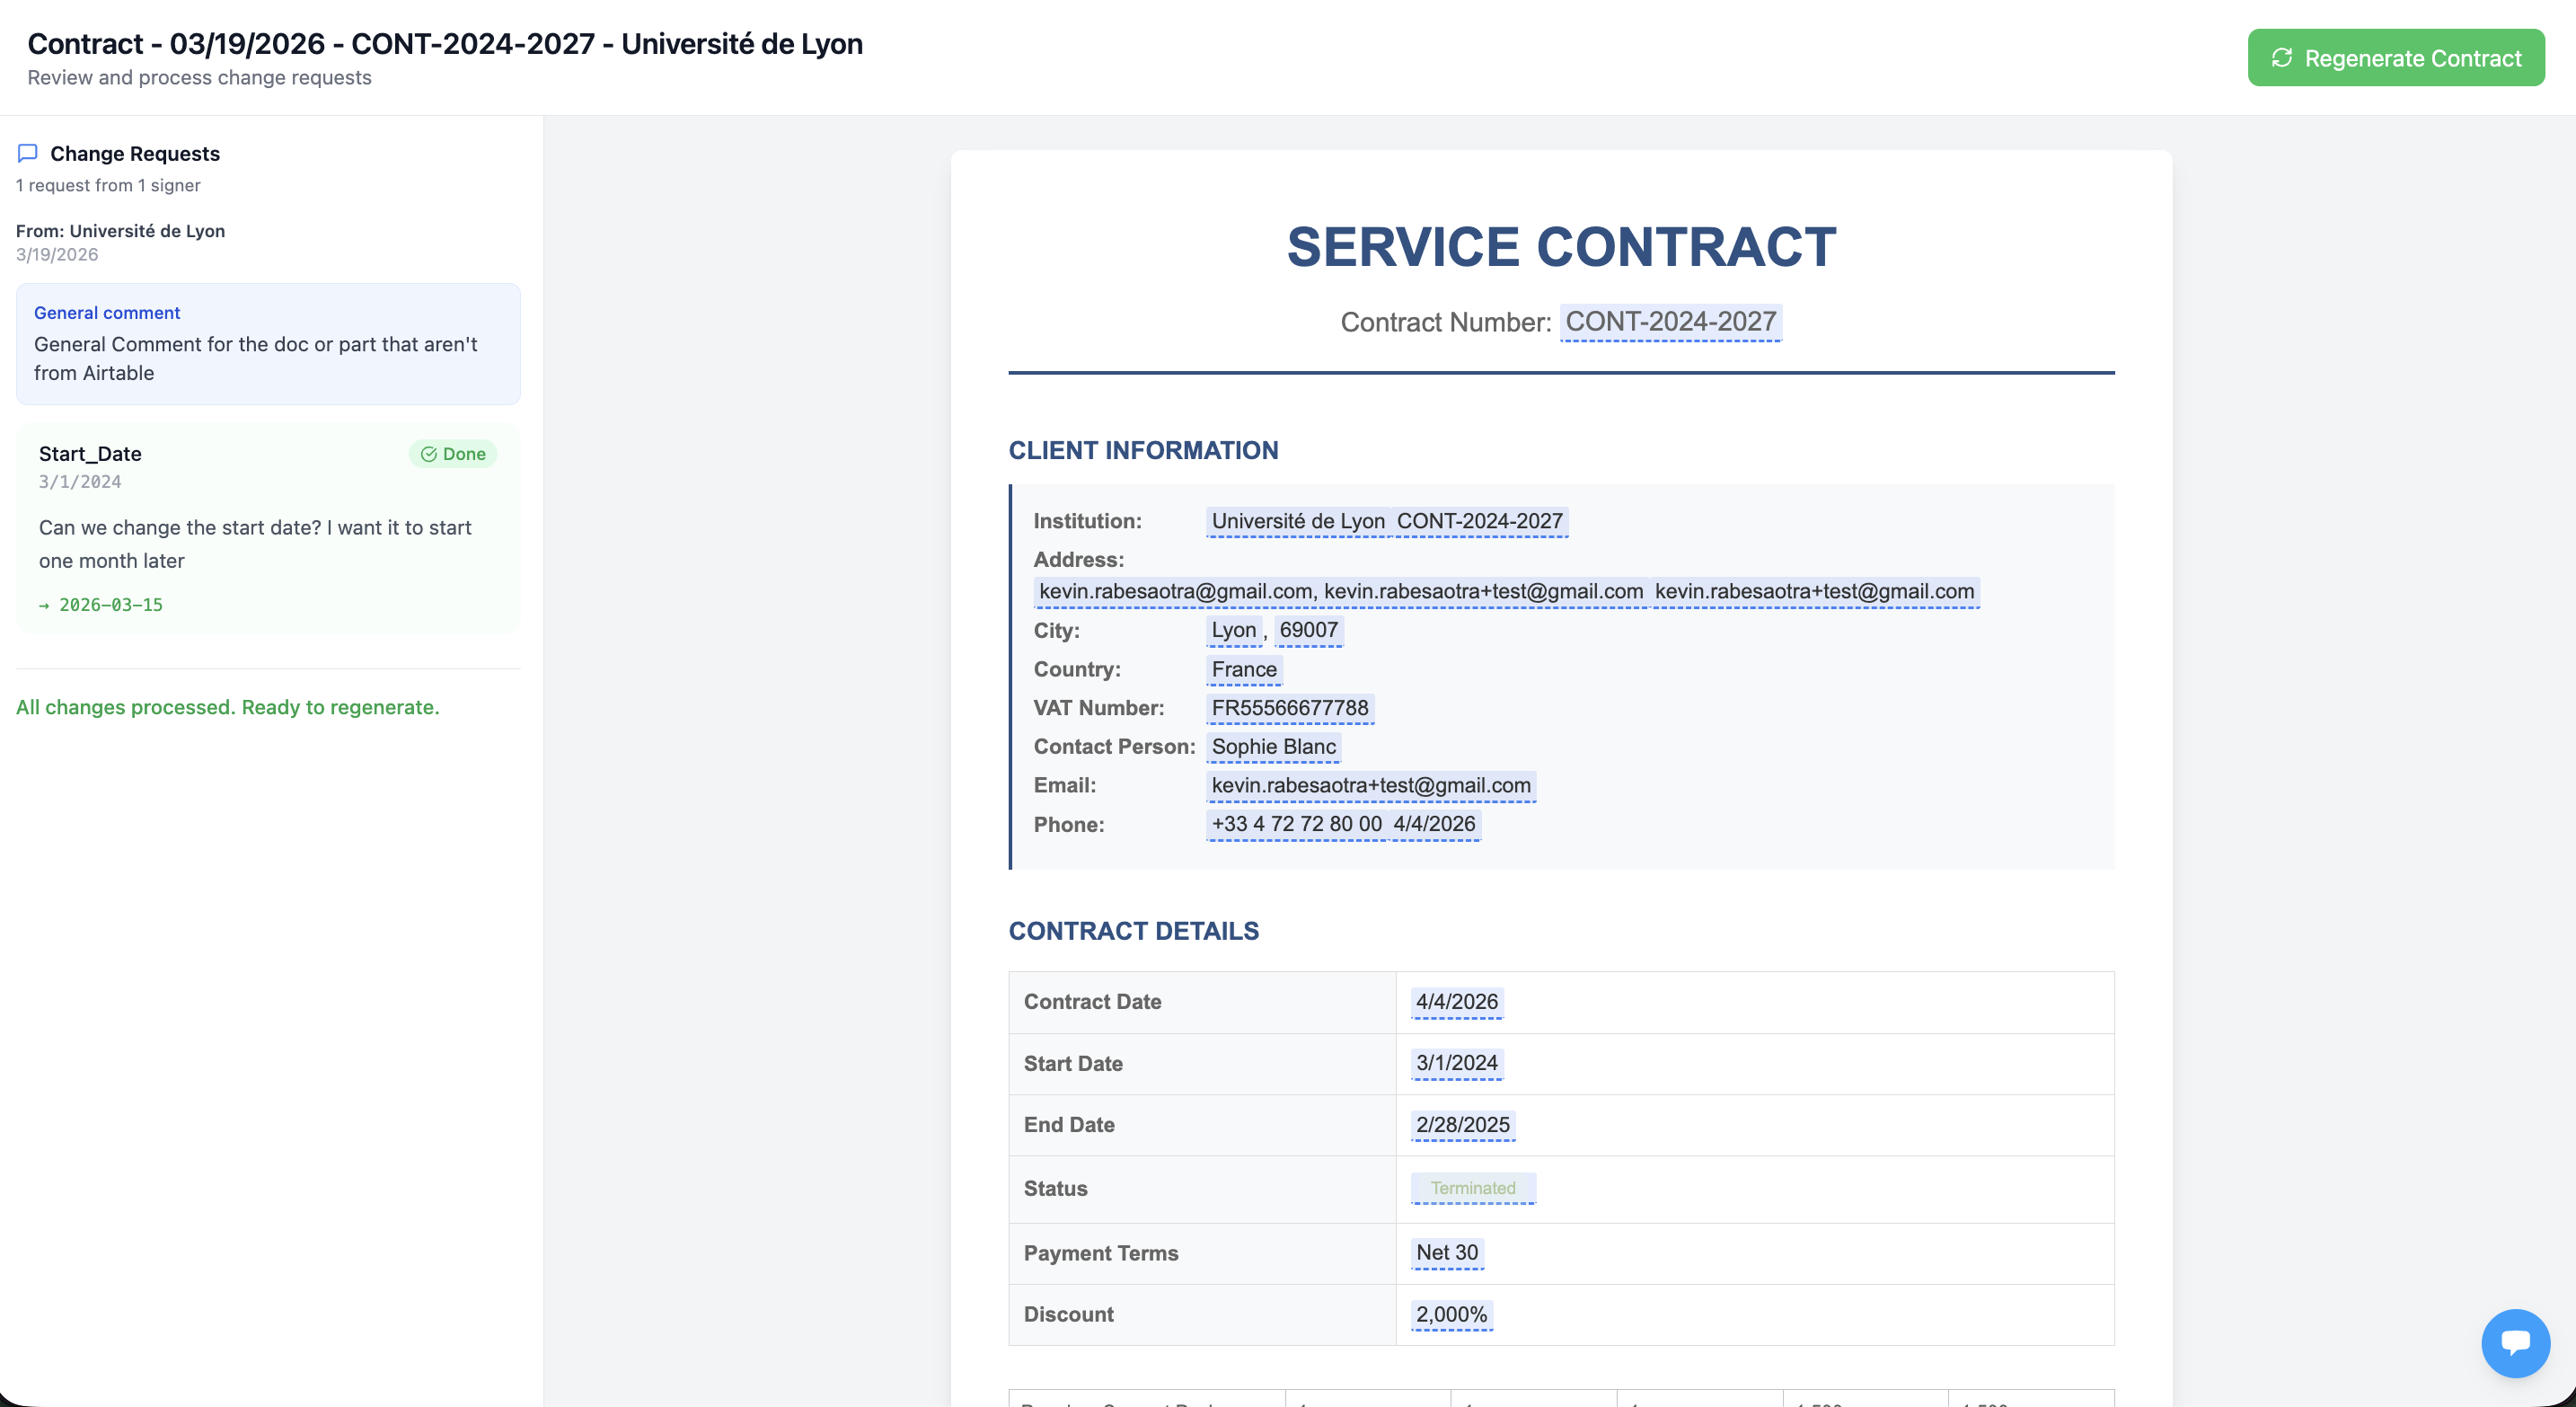
Task: Click the Change Requests chat icon
Action: tap(28, 153)
